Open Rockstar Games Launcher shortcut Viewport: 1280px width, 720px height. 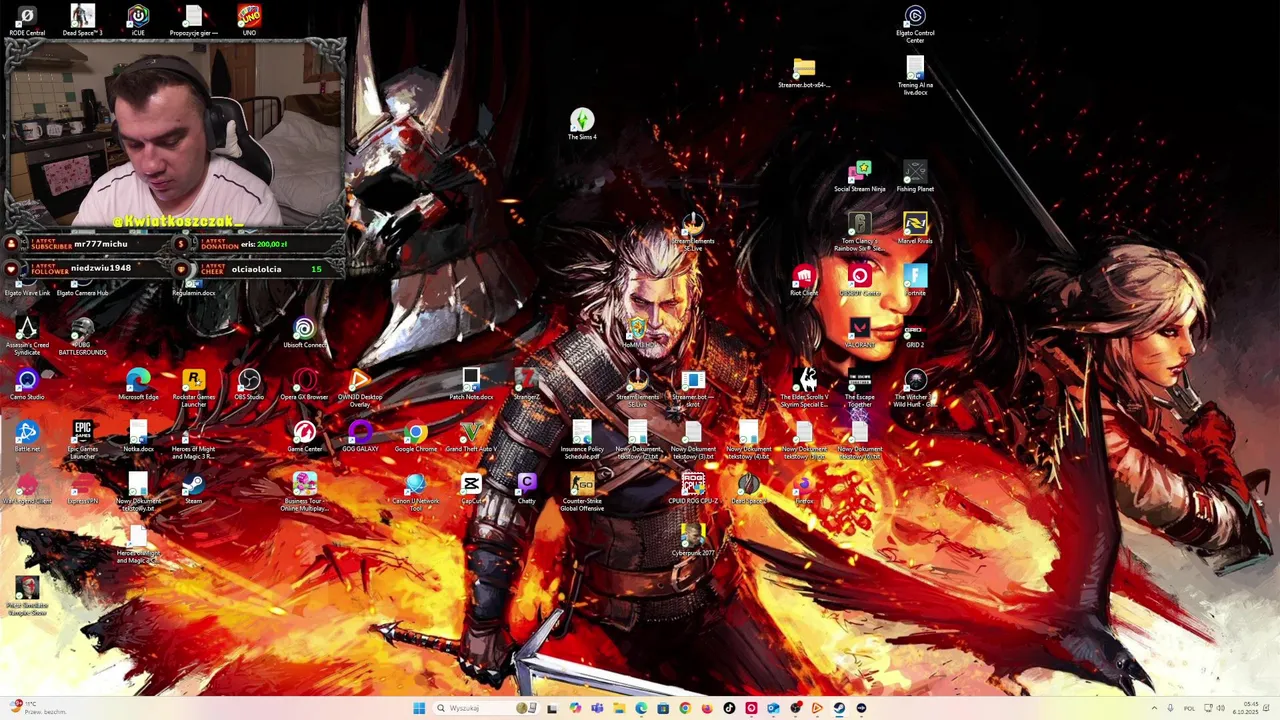194,388
